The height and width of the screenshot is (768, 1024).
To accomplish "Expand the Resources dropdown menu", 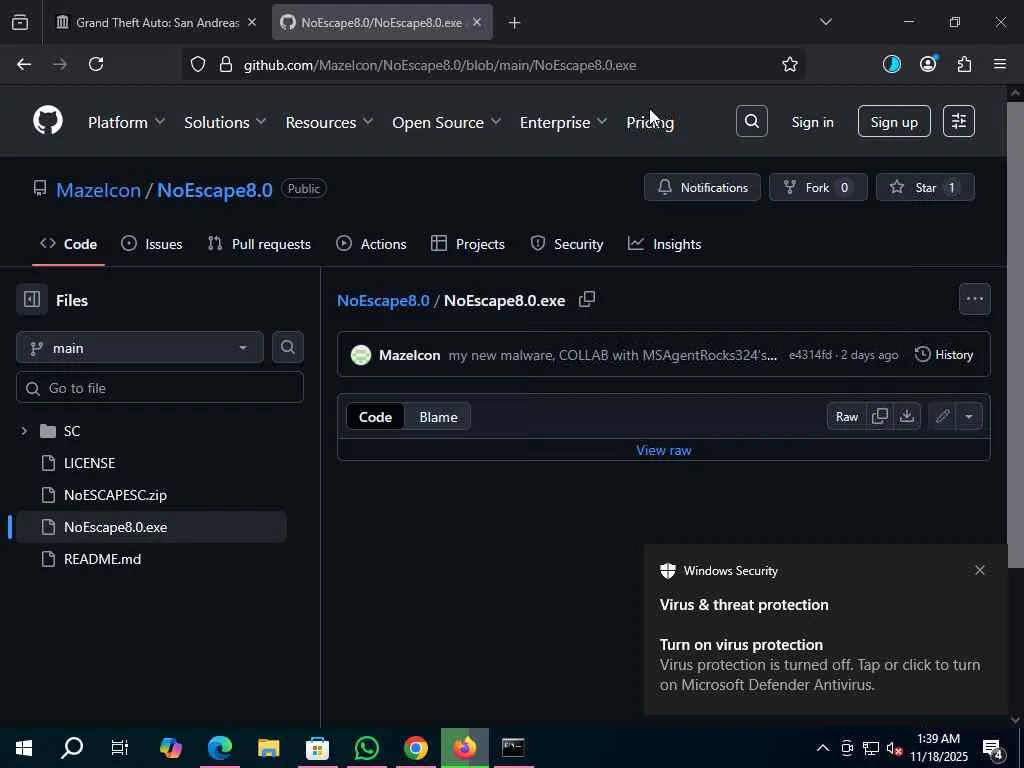I will tap(329, 122).
